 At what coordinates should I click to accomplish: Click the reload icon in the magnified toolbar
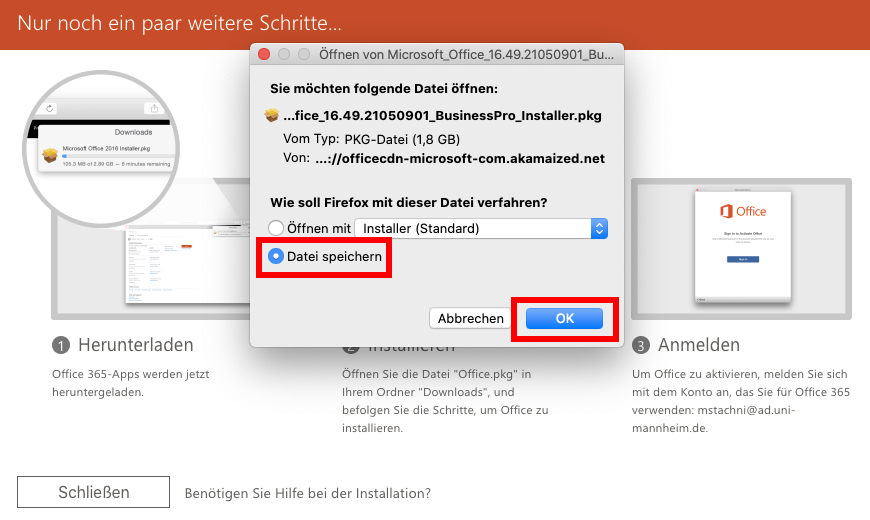[x=49, y=108]
